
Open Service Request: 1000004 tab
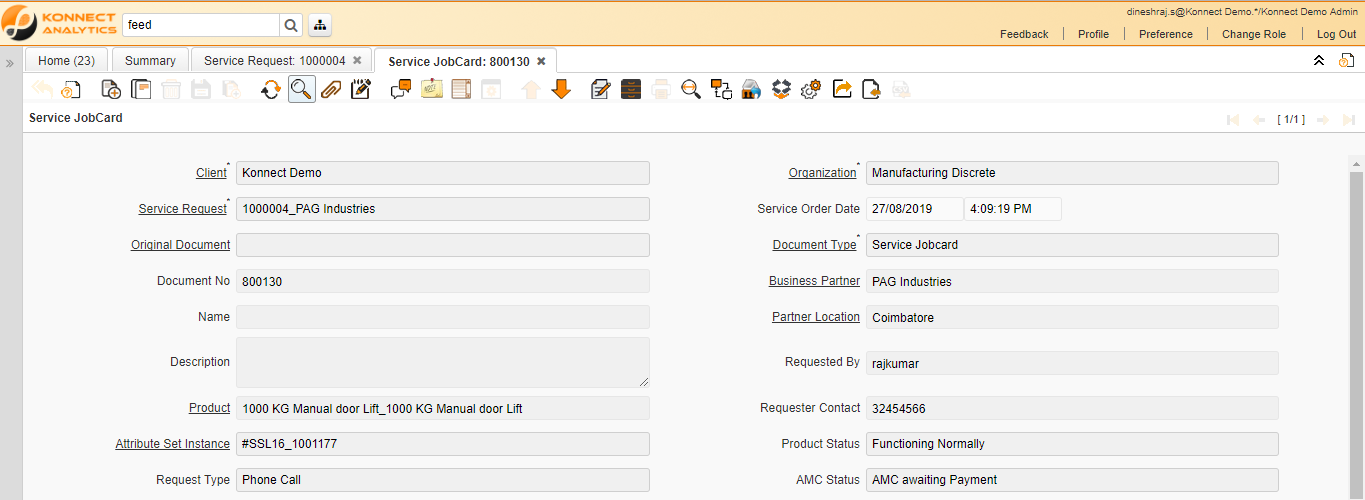pyautogui.click(x=274, y=61)
